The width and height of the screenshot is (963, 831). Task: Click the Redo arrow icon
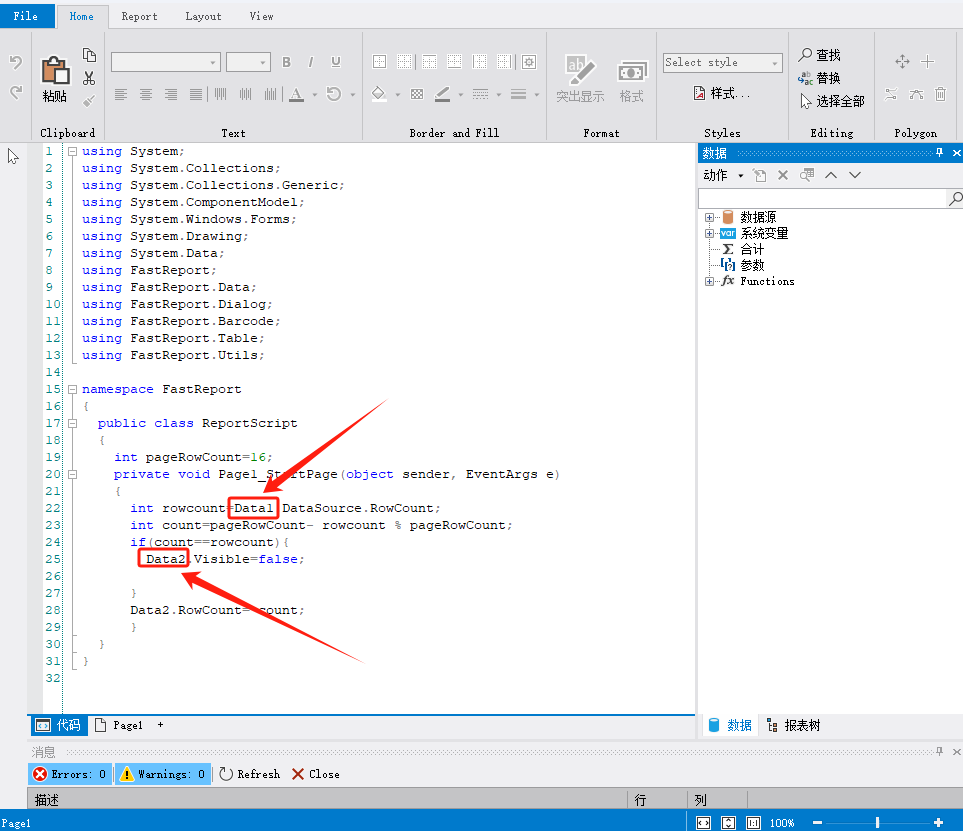click(x=16, y=92)
